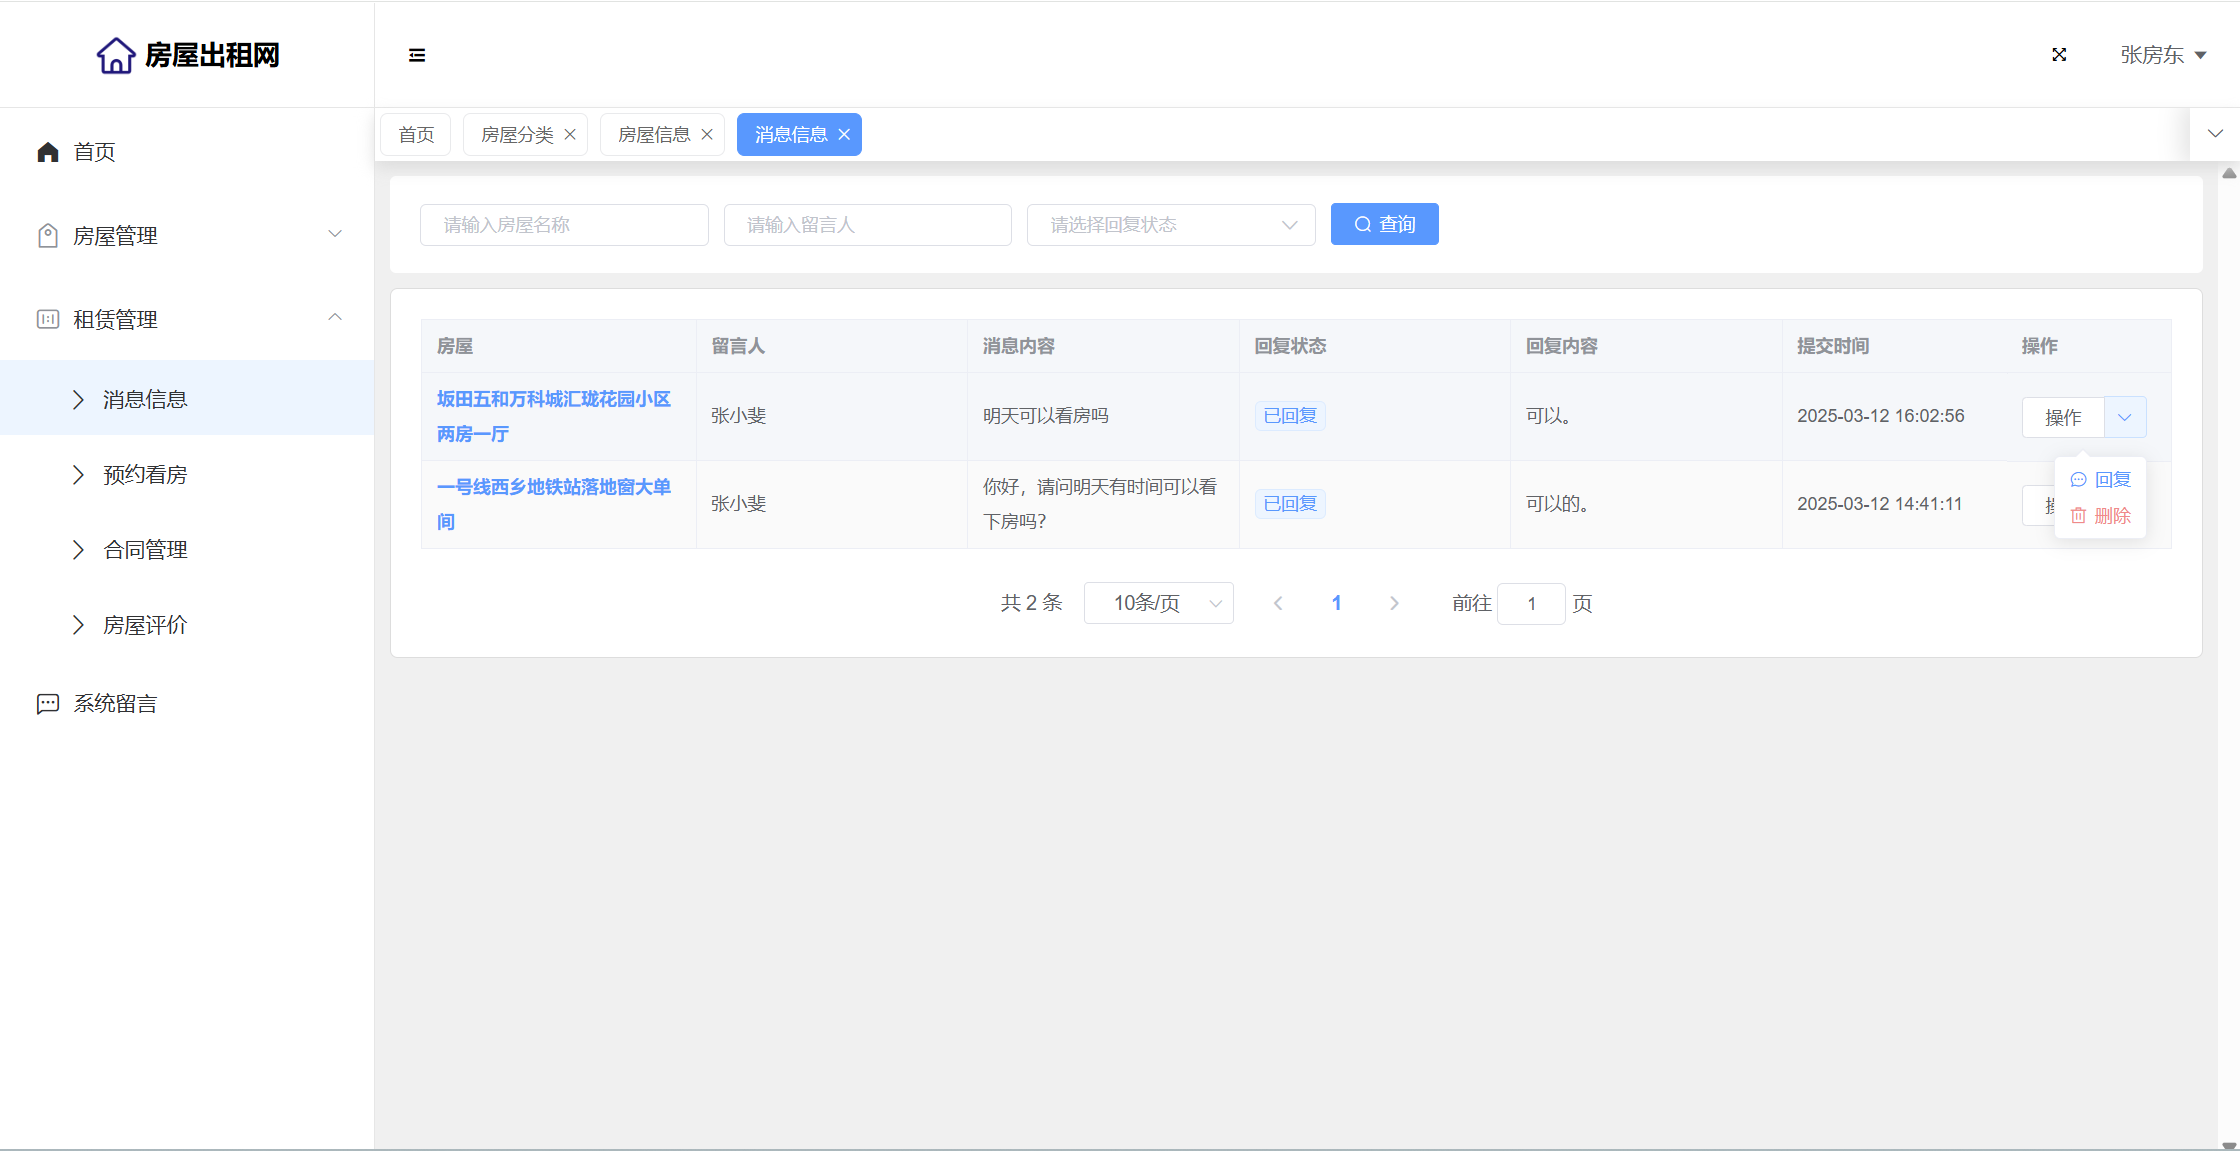Close the 房屋分类 tab
The height and width of the screenshot is (1151, 2240).
pos(570,135)
